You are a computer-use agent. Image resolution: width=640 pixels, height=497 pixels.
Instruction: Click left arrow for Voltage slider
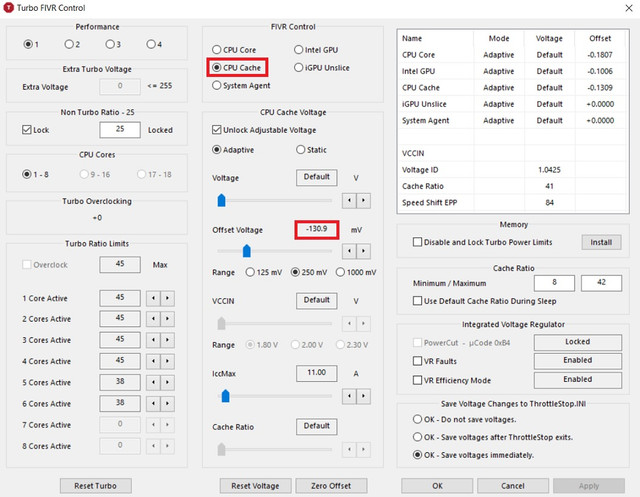pyautogui.click(x=349, y=201)
